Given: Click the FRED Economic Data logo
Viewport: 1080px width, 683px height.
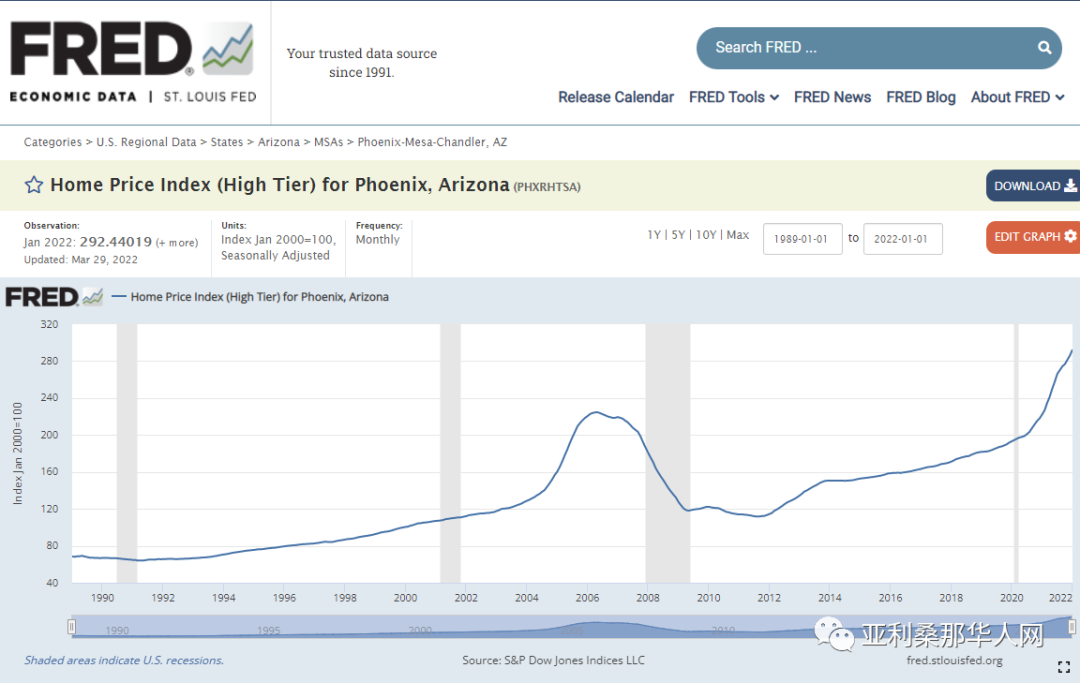Looking at the screenshot, I should [133, 62].
